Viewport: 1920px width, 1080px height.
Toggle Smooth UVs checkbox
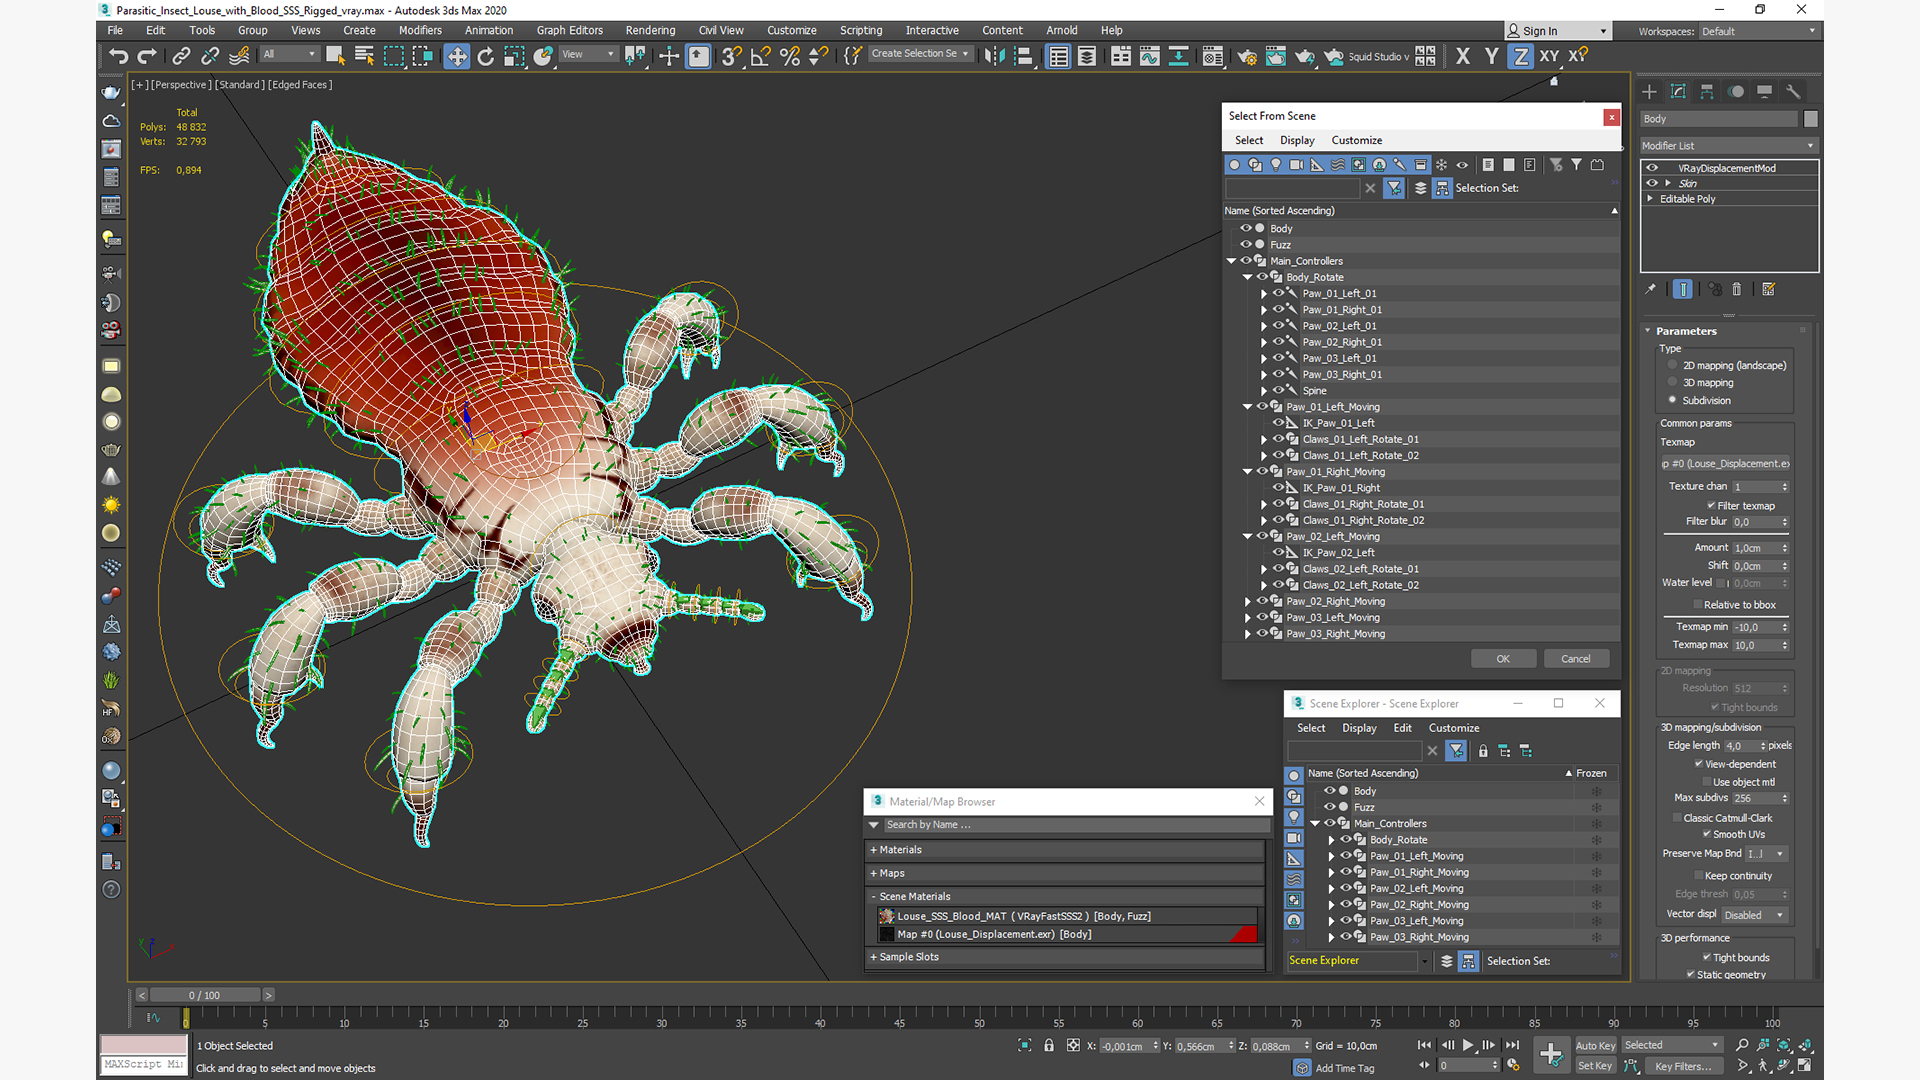tap(1706, 834)
